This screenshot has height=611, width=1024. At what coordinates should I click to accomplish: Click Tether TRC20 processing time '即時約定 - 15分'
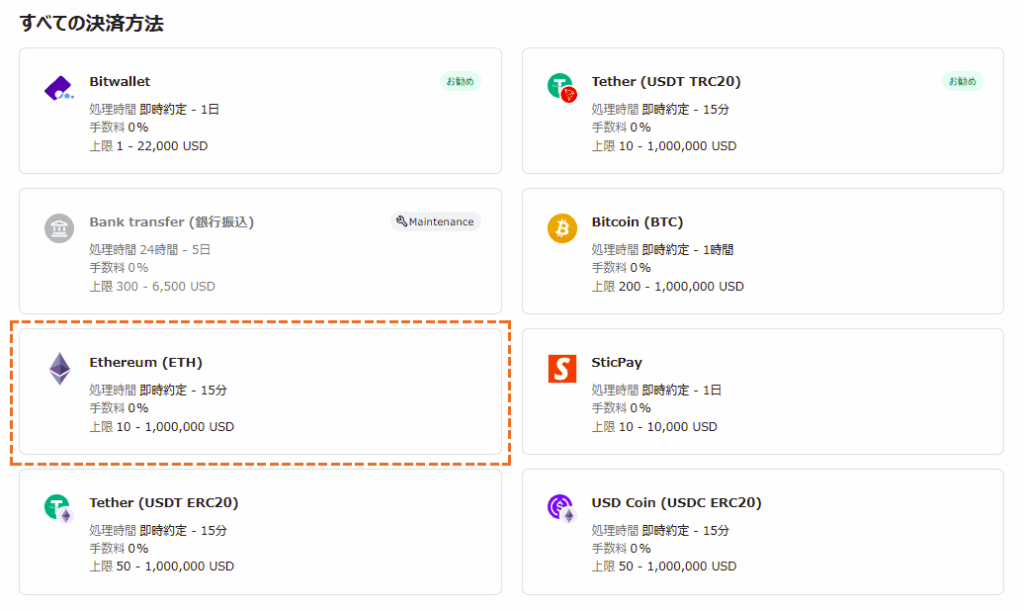pyautogui.click(x=686, y=109)
